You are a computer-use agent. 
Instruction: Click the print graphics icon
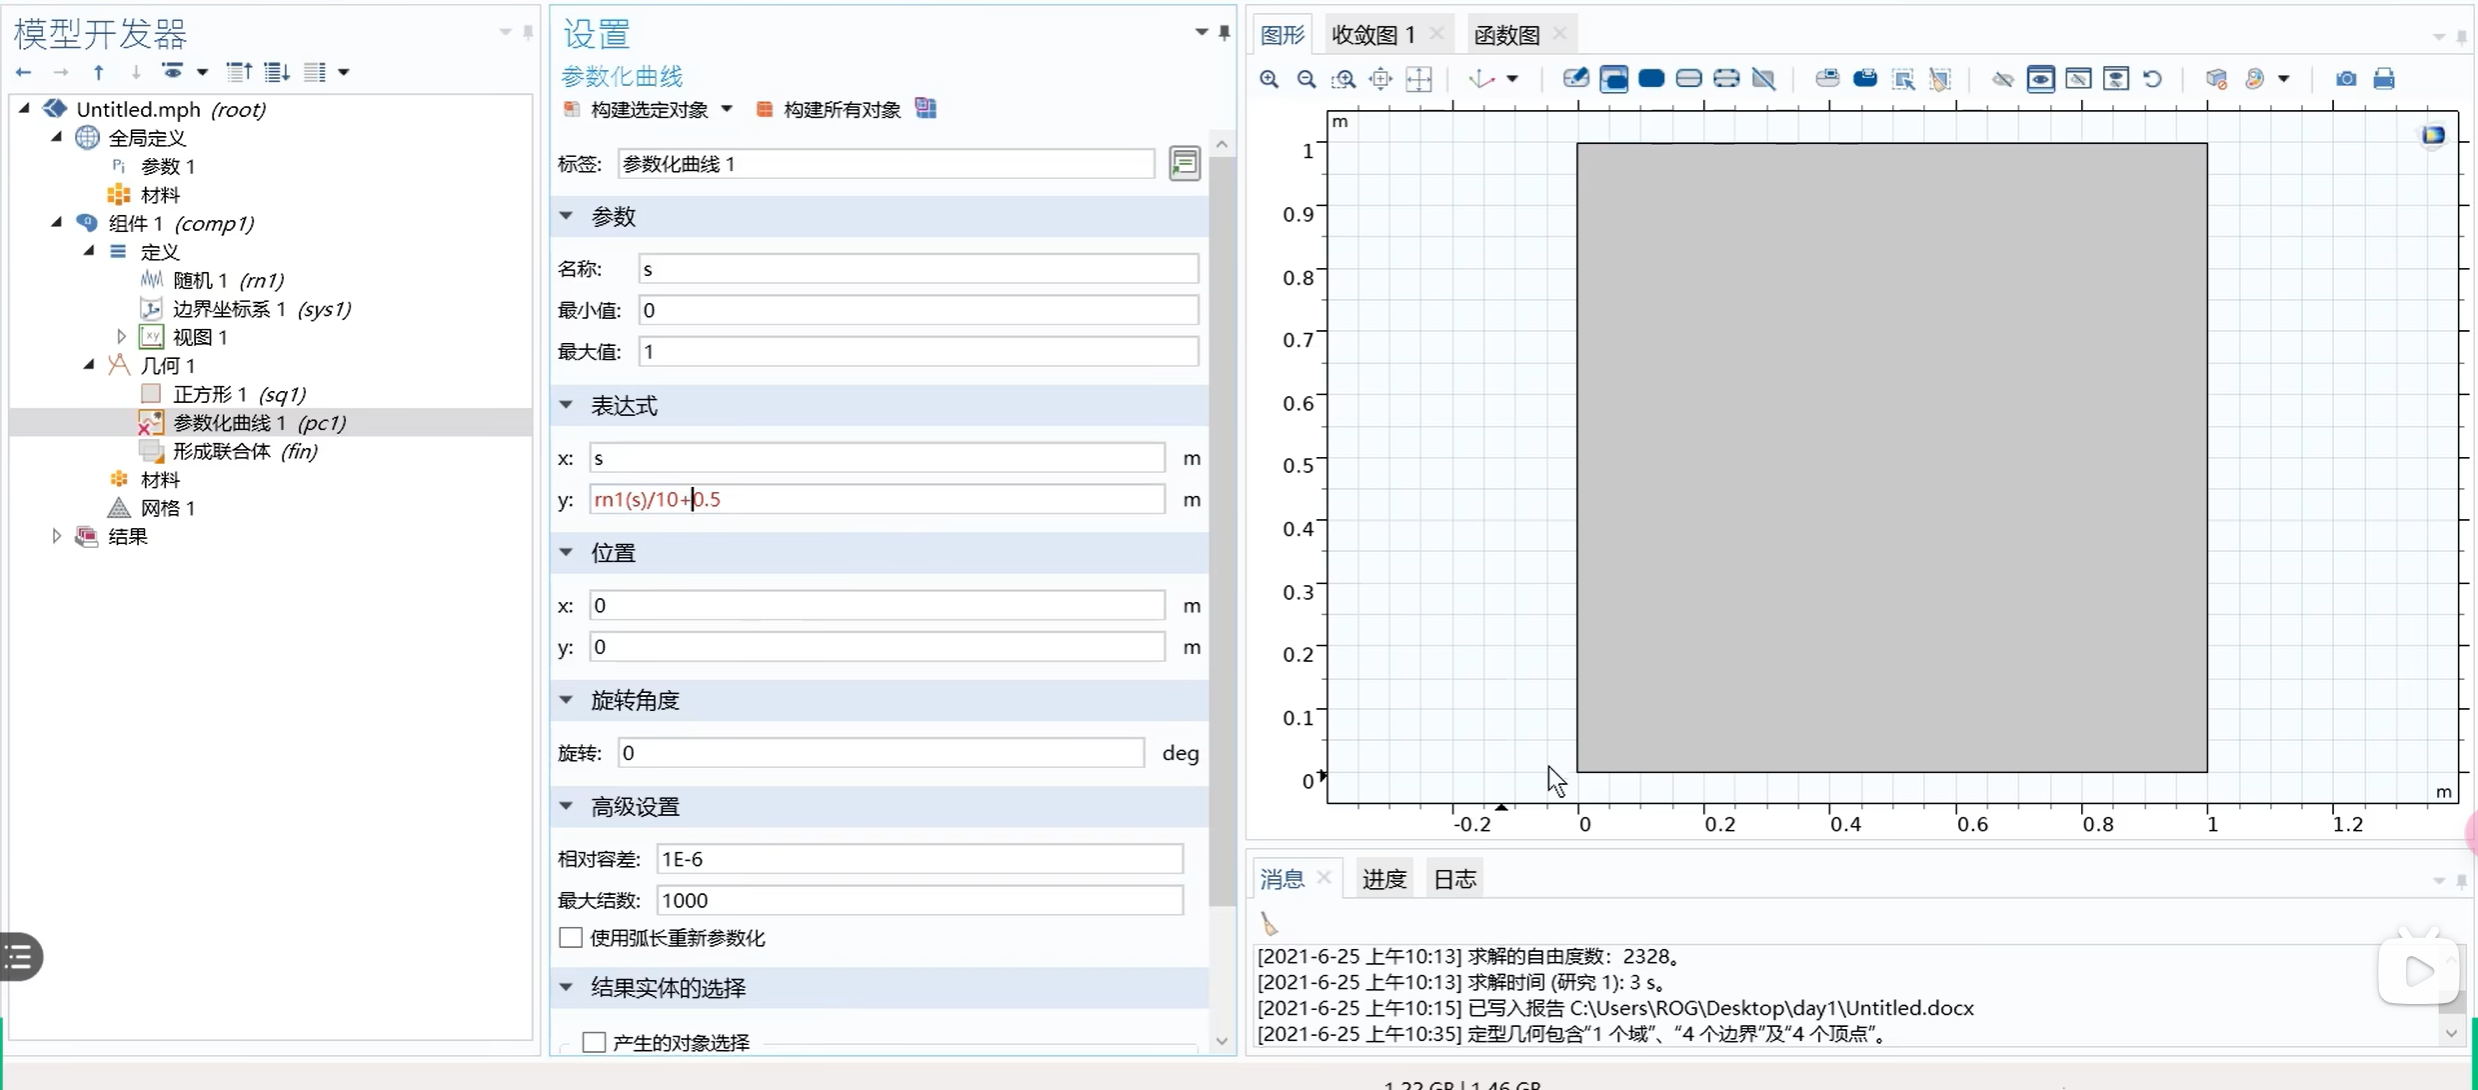[x=2384, y=79]
